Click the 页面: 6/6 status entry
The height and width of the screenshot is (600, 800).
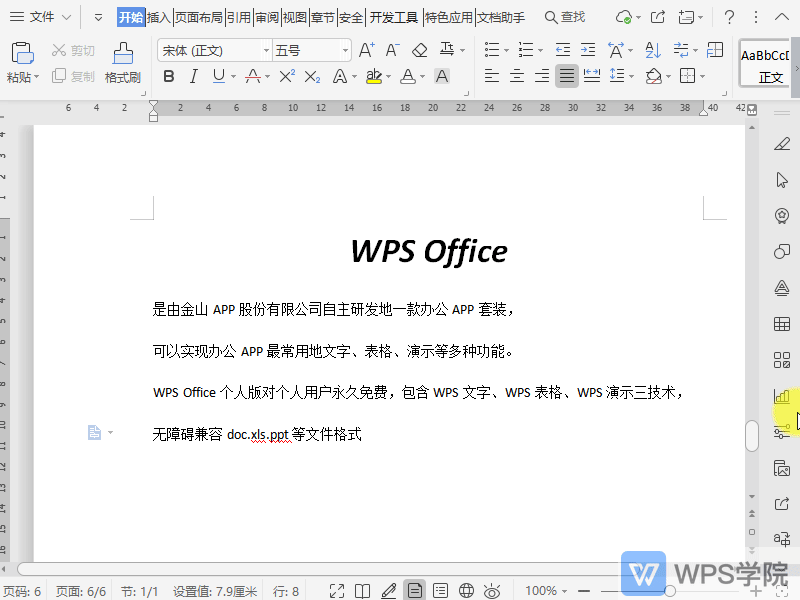click(81, 591)
